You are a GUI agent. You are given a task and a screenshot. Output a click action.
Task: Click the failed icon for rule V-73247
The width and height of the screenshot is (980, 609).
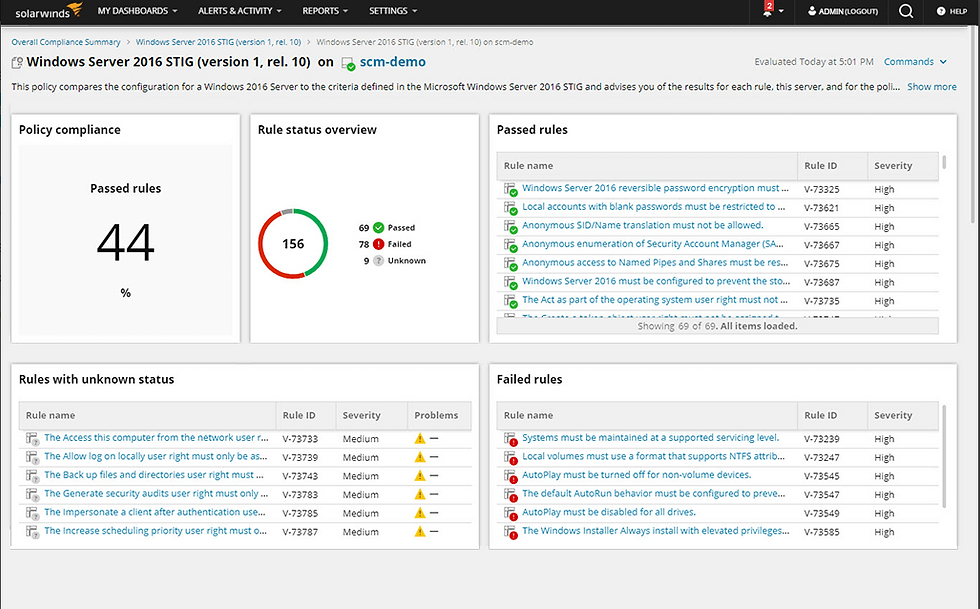pyautogui.click(x=511, y=458)
